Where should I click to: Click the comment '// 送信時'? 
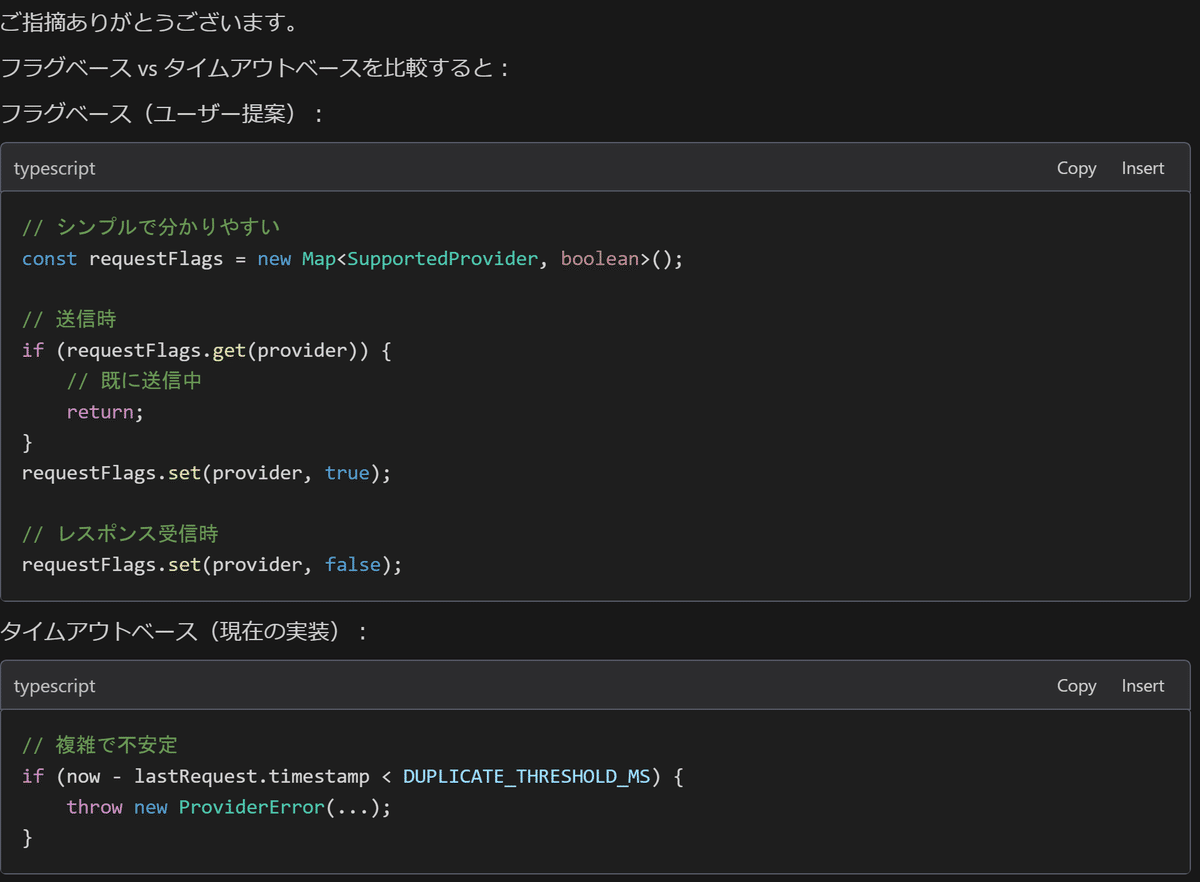pyautogui.click(x=69, y=319)
